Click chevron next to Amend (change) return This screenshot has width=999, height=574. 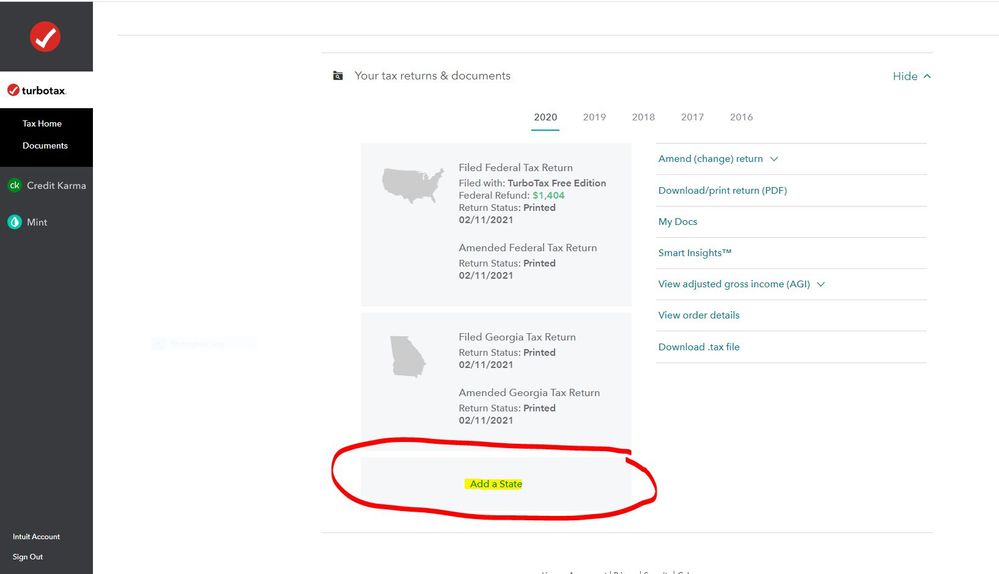pyautogui.click(x=774, y=159)
